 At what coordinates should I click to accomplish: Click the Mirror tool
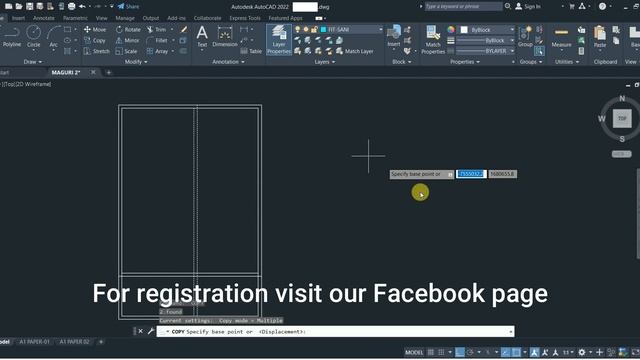(x=128, y=40)
